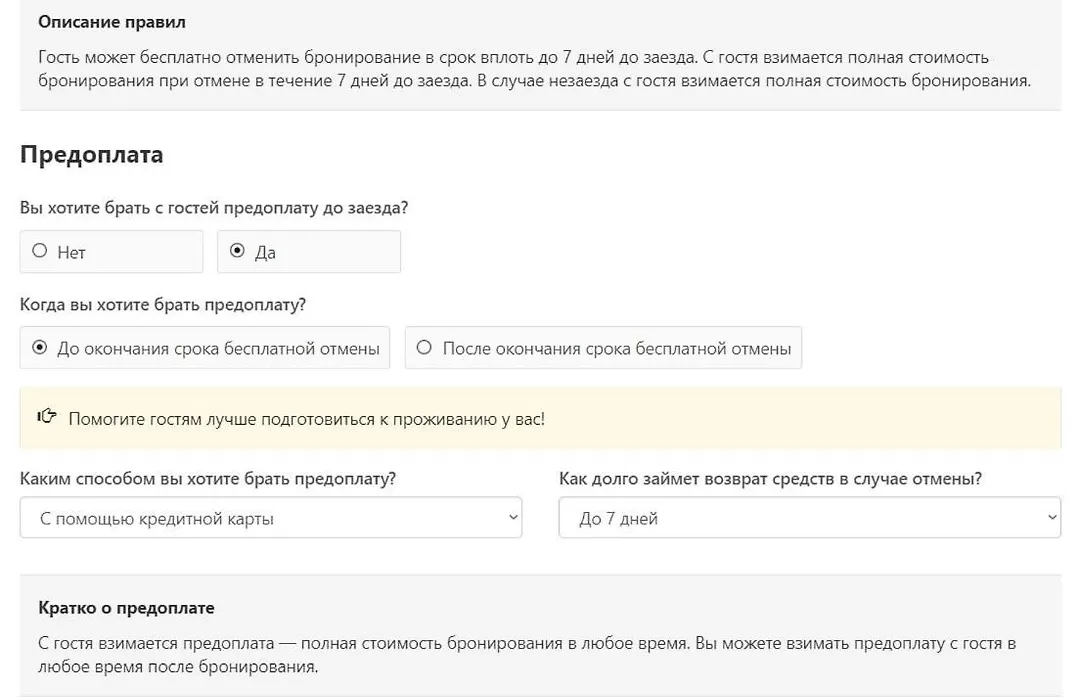Click the prepayment summary paragraph text
The image size is (1080, 700).
[527, 655]
